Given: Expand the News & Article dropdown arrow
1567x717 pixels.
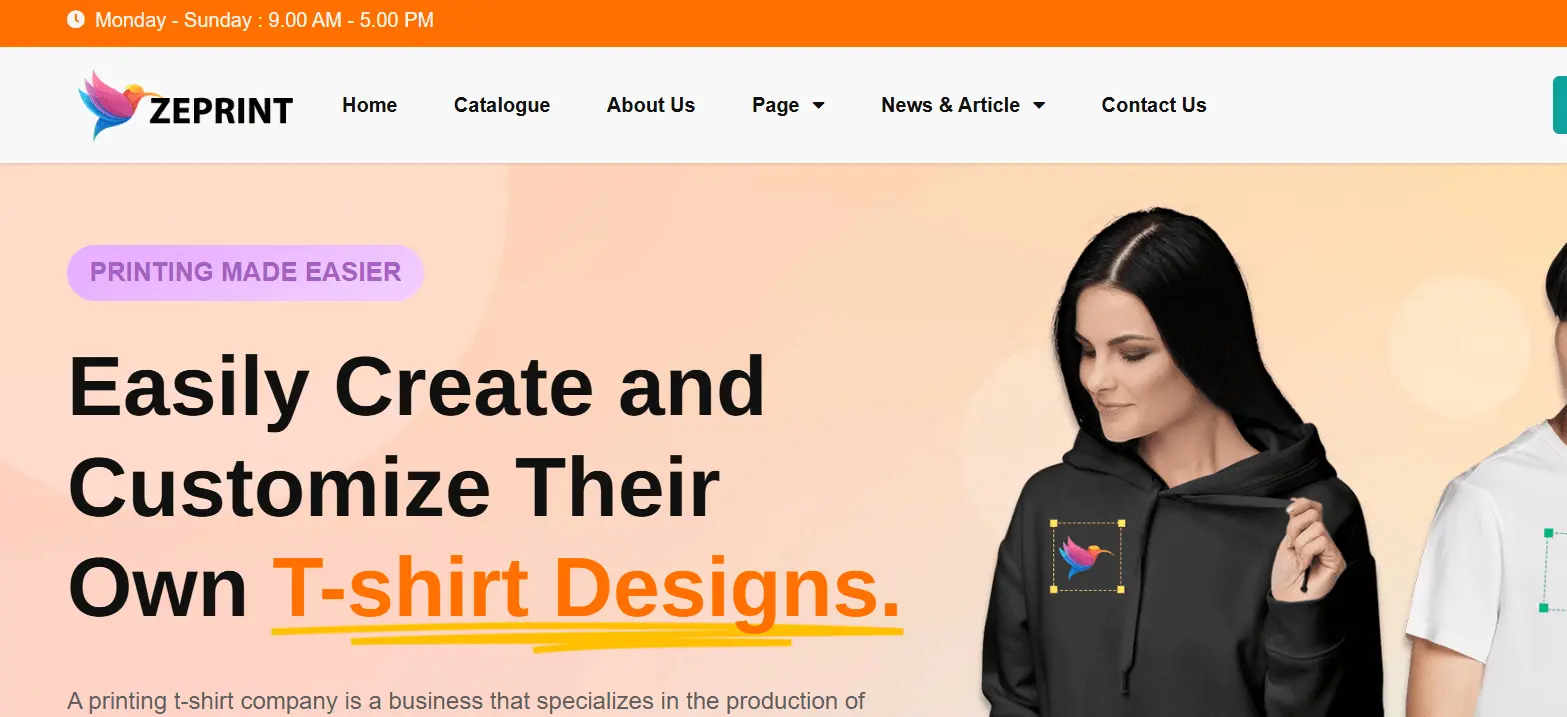Looking at the screenshot, I should (x=1039, y=106).
